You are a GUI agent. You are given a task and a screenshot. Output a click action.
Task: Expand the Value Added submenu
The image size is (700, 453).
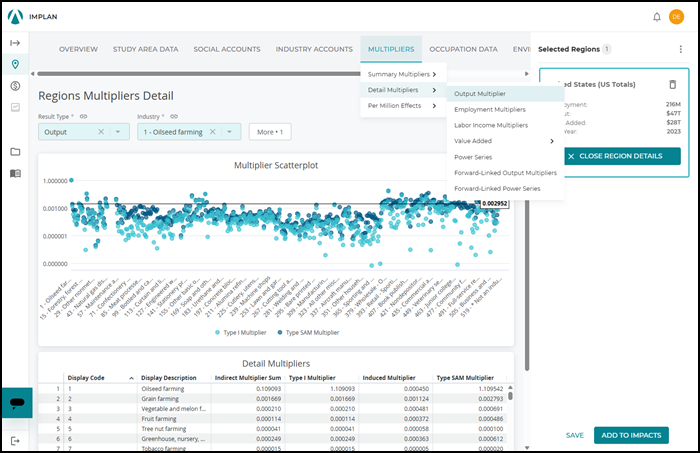coord(505,141)
